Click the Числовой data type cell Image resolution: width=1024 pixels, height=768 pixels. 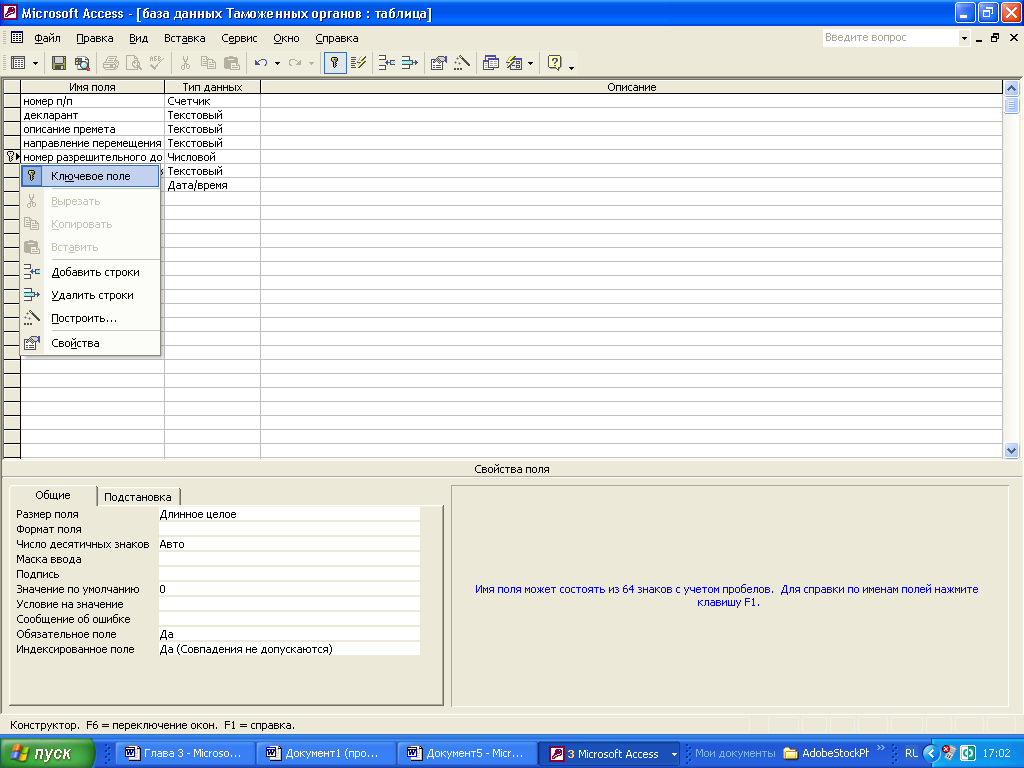pyautogui.click(x=212, y=157)
